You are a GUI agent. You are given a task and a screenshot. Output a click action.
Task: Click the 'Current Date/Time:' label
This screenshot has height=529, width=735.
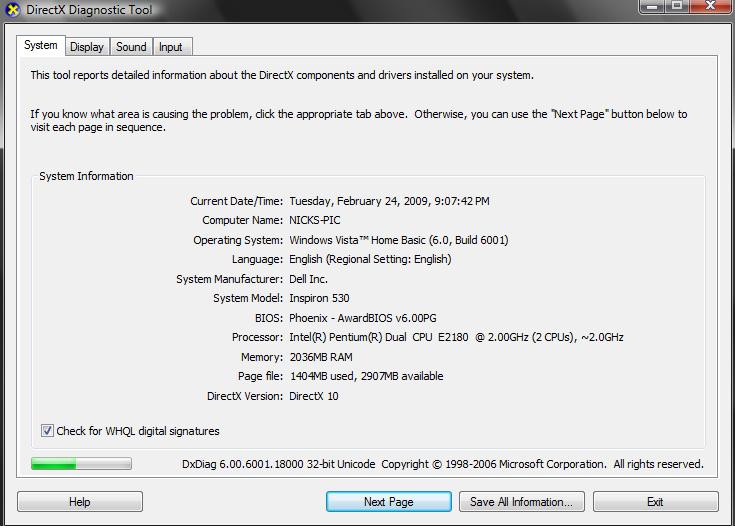point(237,201)
